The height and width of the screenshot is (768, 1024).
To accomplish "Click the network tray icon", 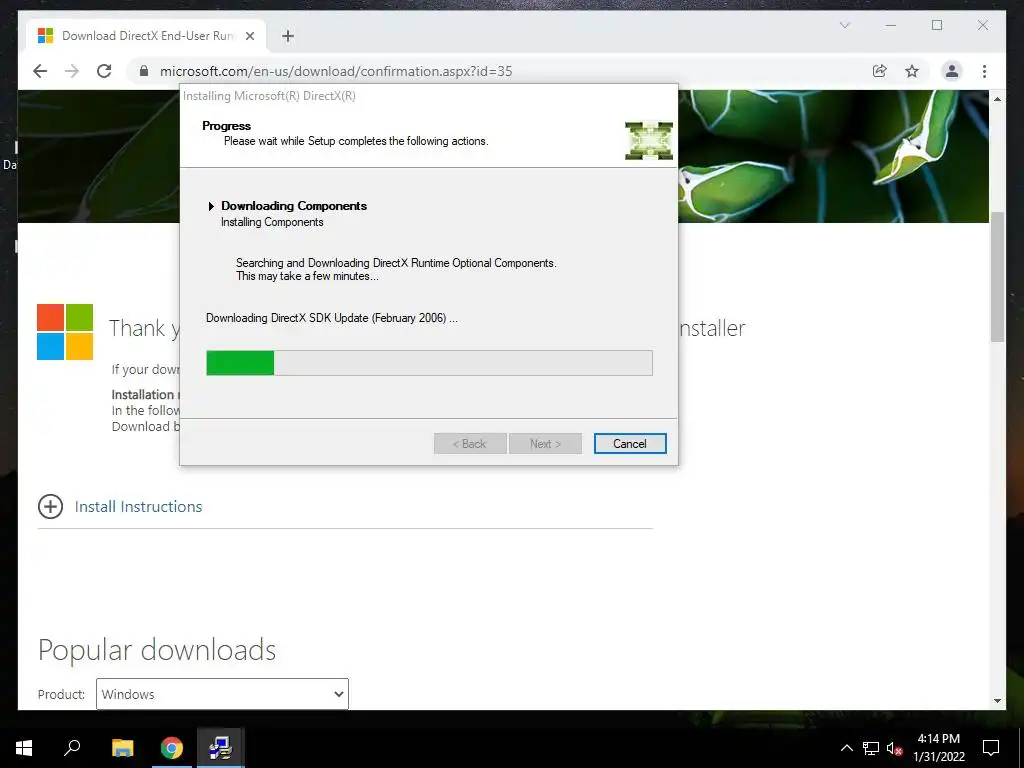I will [x=871, y=748].
